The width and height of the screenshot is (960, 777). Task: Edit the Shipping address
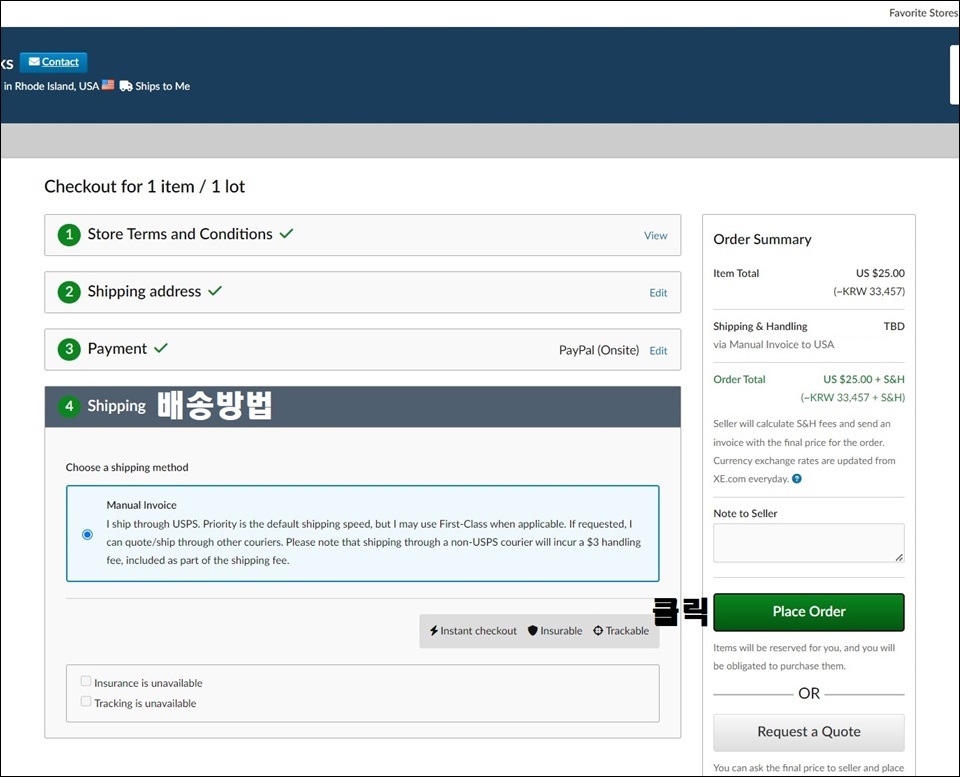(658, 293)
